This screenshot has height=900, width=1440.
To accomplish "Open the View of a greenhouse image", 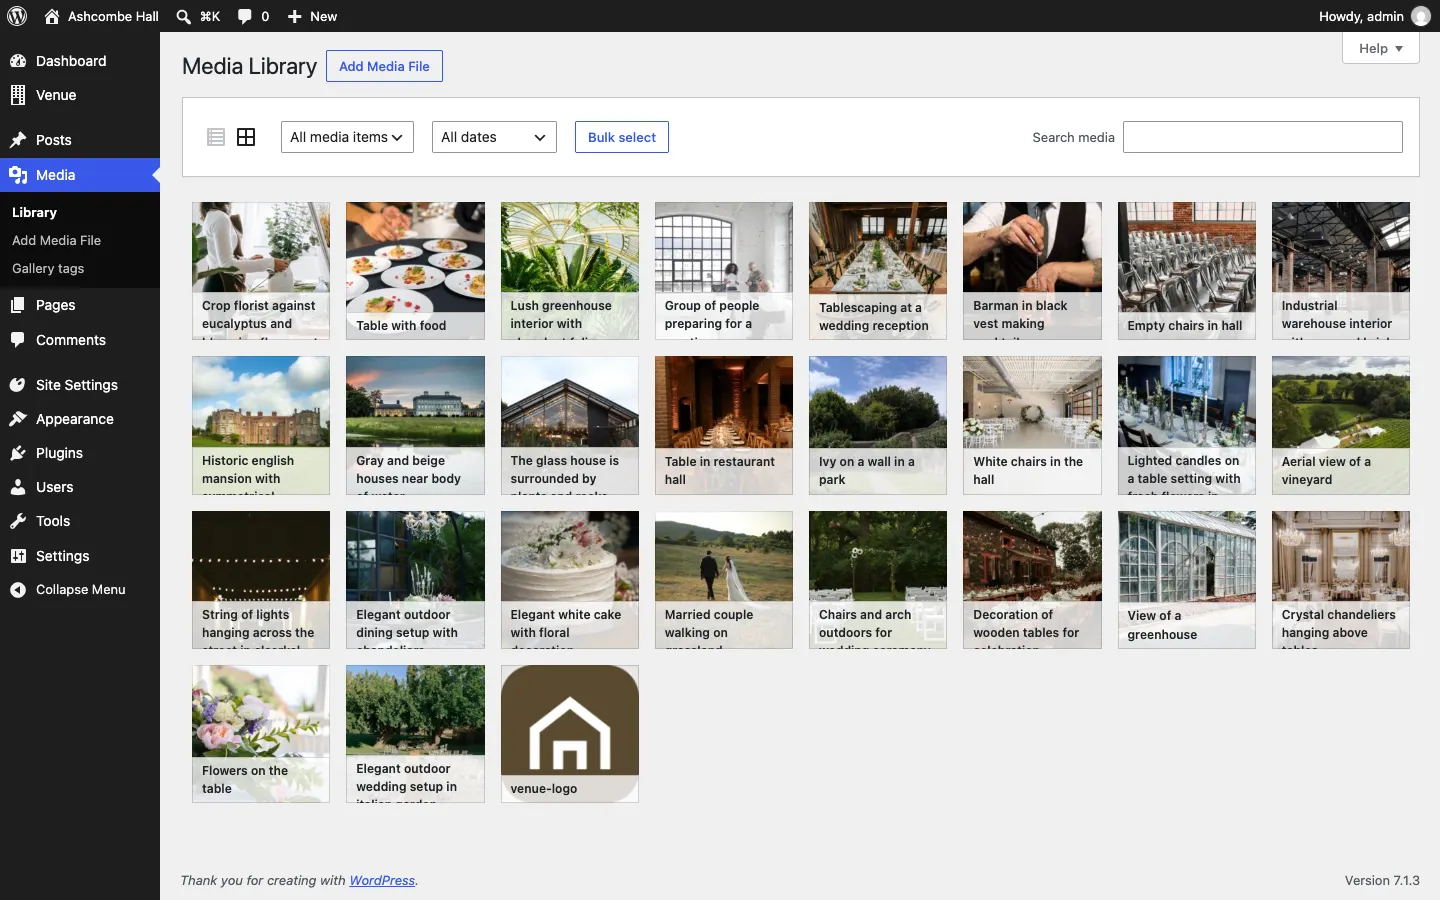I will tap(1187, 580).
